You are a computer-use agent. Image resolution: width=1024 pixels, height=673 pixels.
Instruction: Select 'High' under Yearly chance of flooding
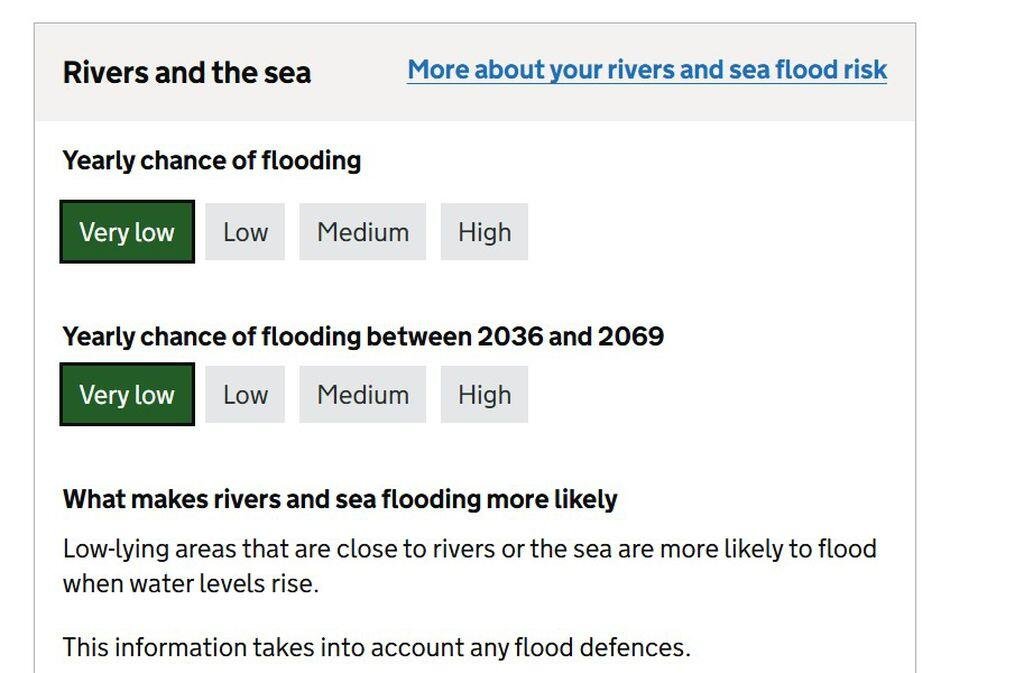click(484, 232)
